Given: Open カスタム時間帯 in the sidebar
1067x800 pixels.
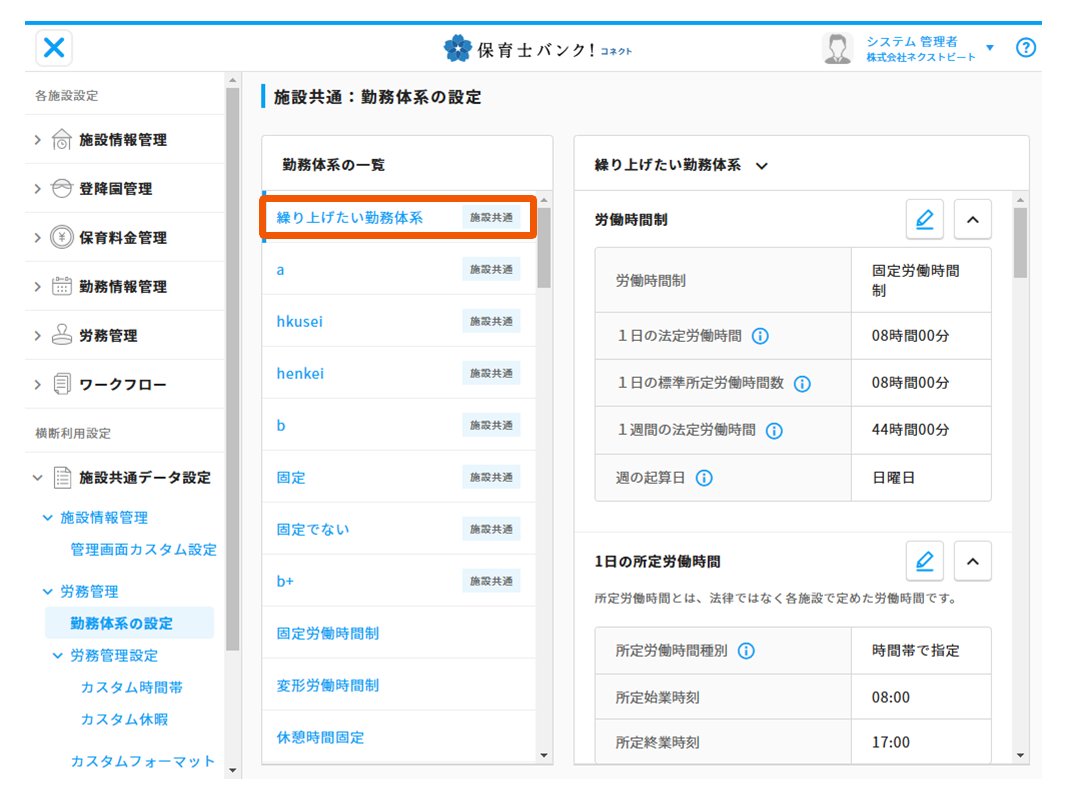Looking at the screenshot, I should pyautogui.click(x=131, y=688).
